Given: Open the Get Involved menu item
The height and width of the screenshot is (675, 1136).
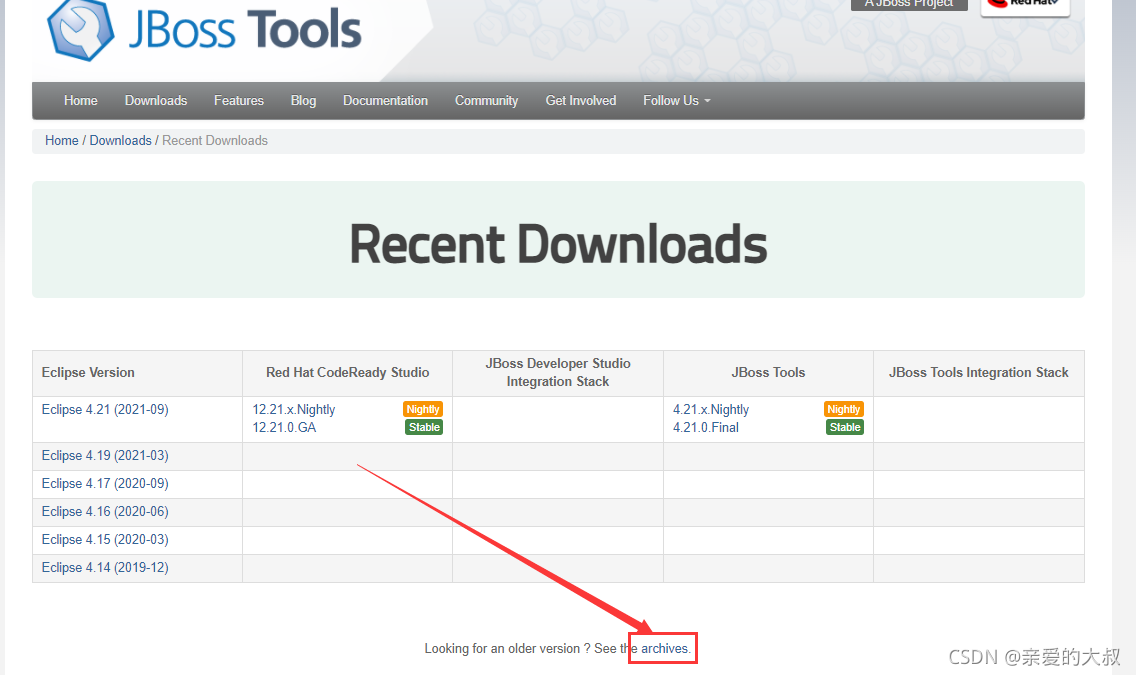Looking at the screenshot, I should click(x=581, y=101).
